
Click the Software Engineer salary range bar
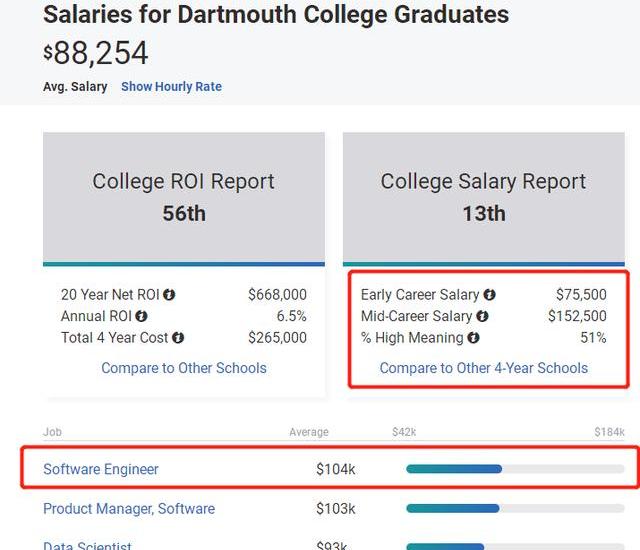[515, 469]
